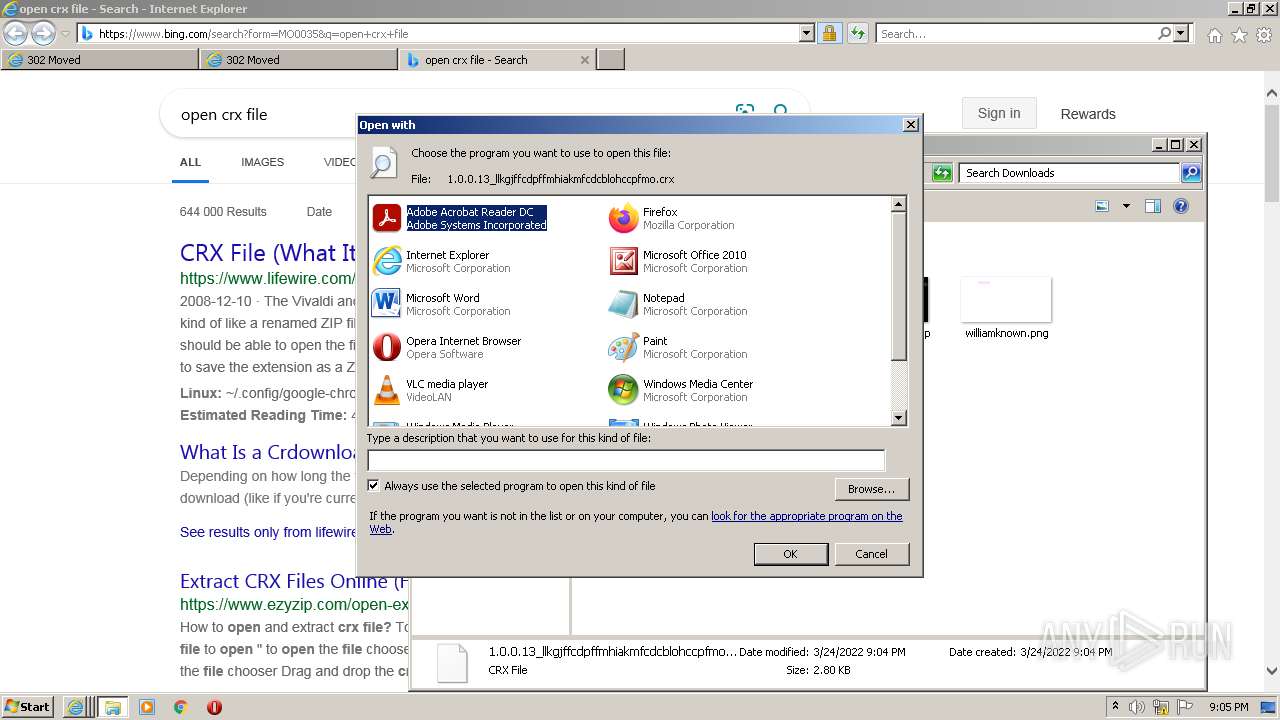
Task: Choose the Firefox program icon
Action: pos(623,218)
